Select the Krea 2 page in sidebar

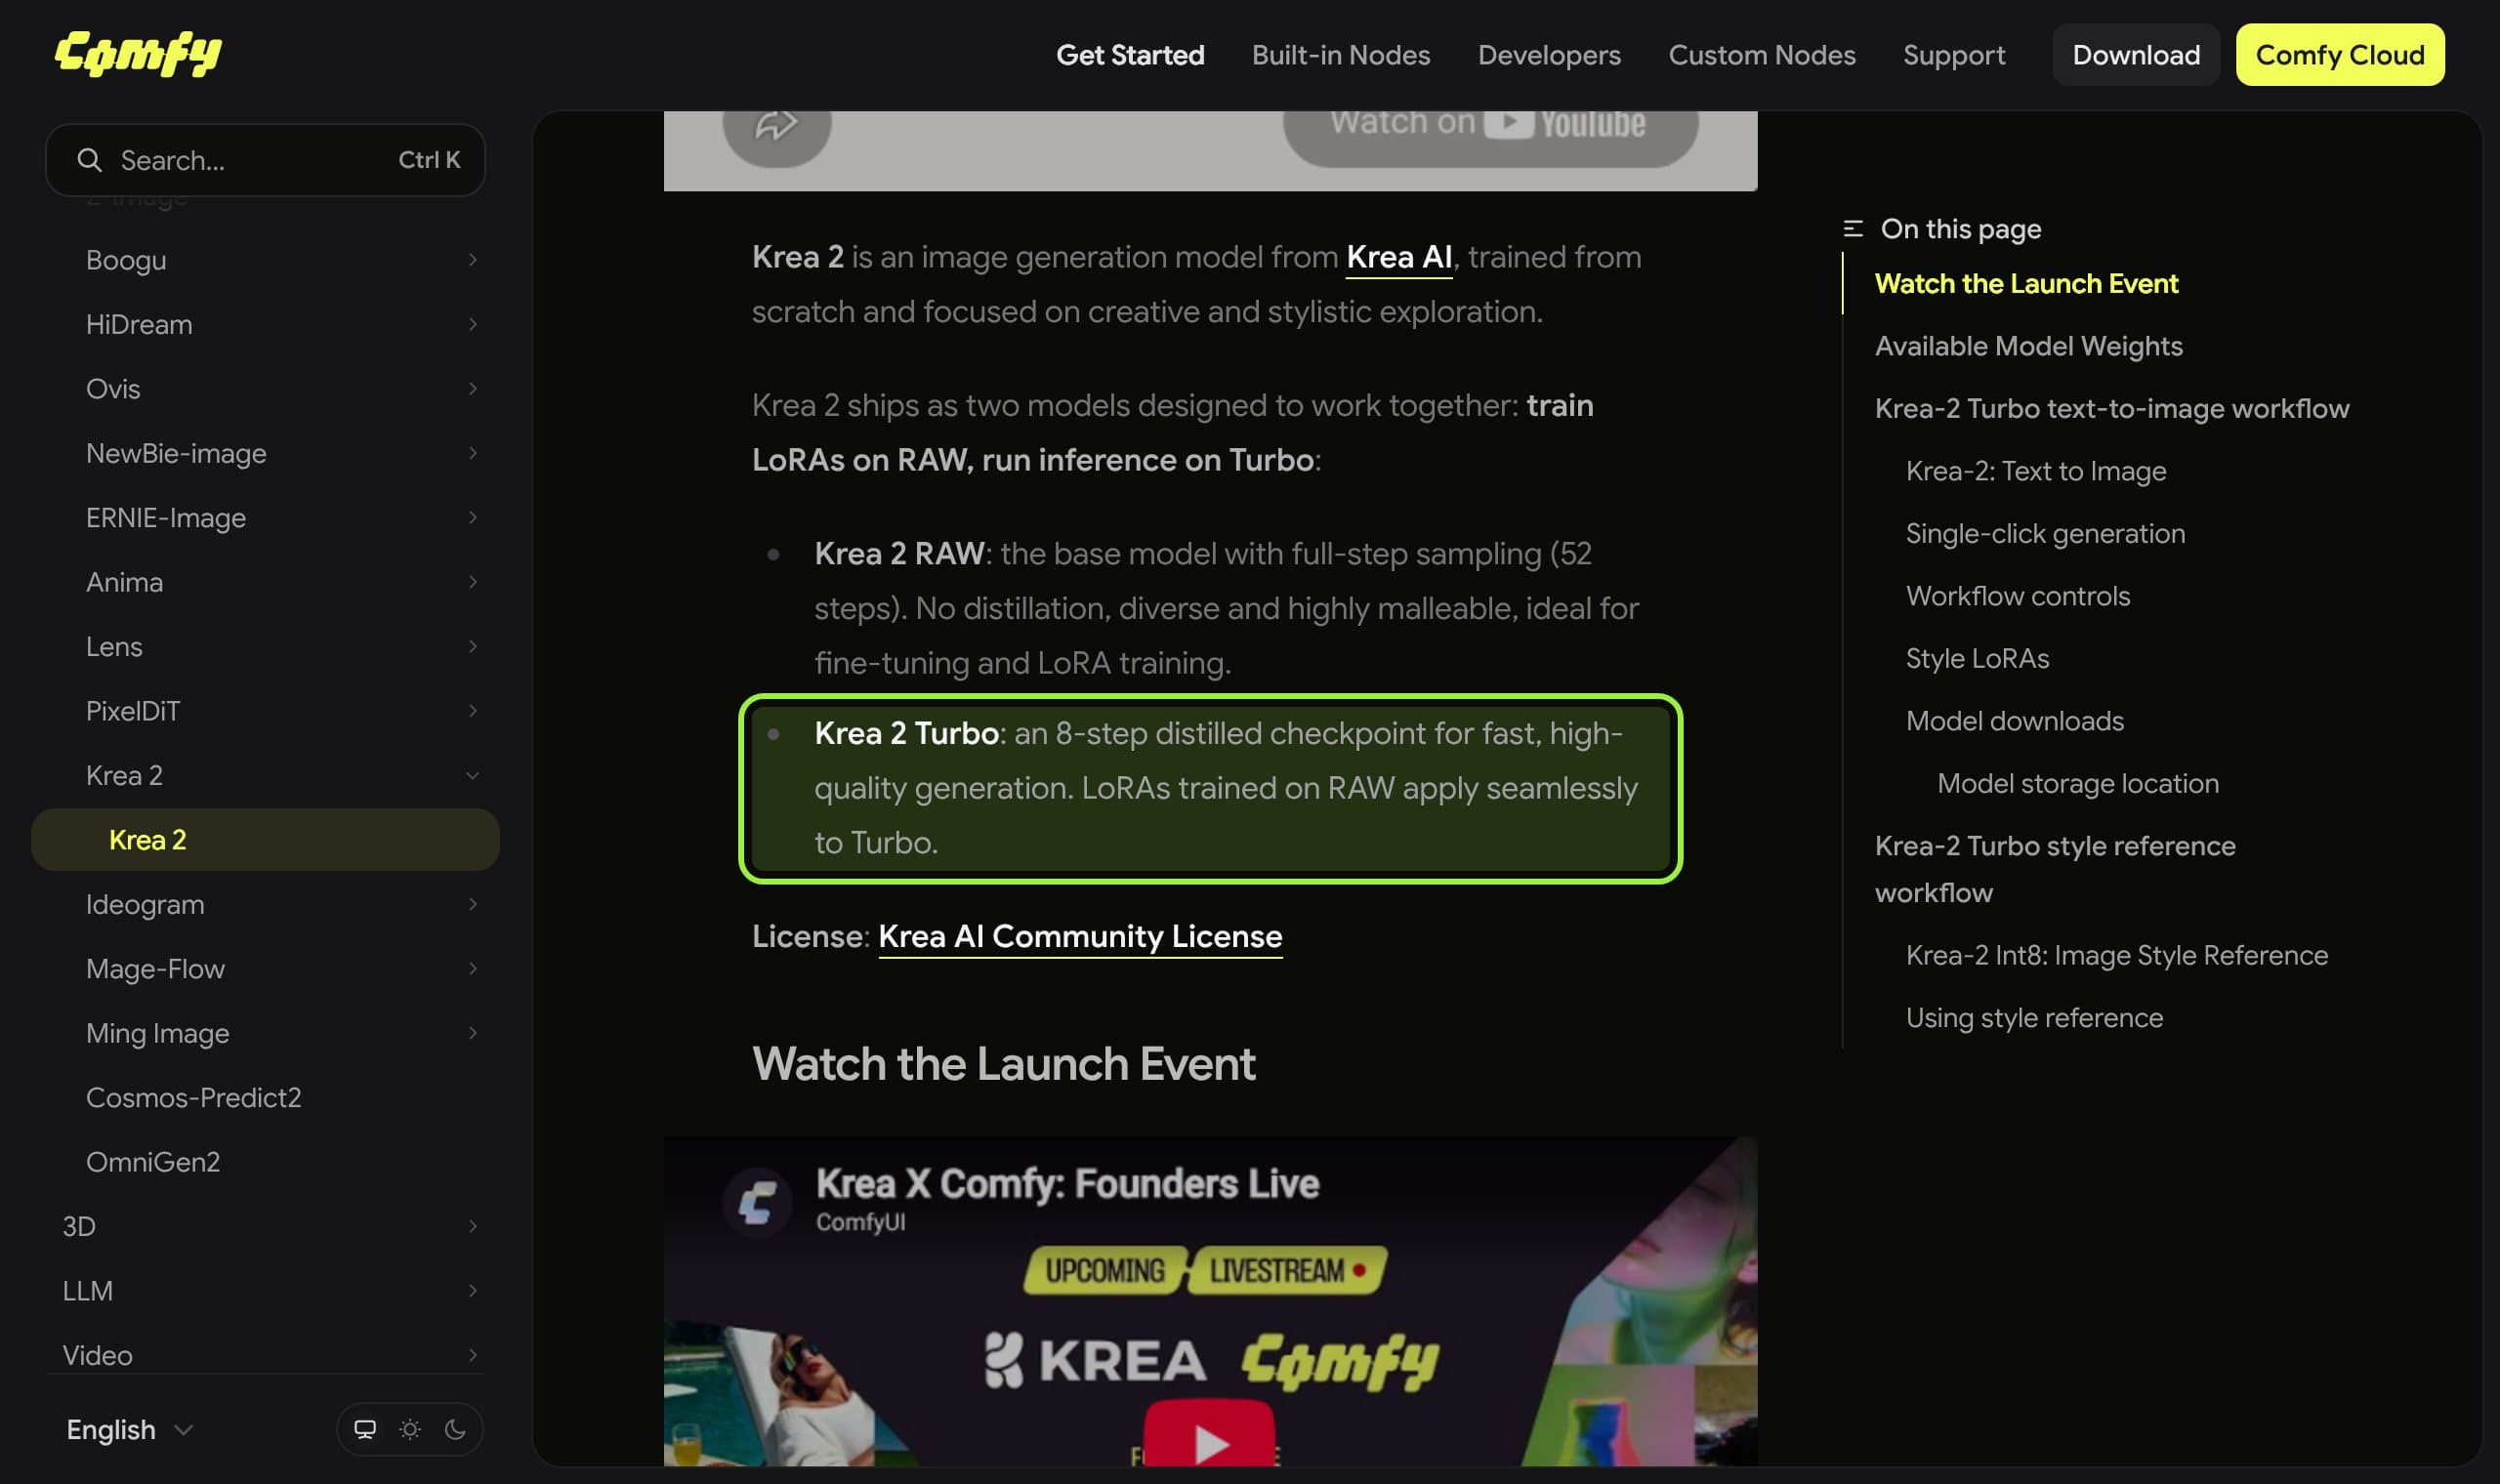click(x=265, y=840)
